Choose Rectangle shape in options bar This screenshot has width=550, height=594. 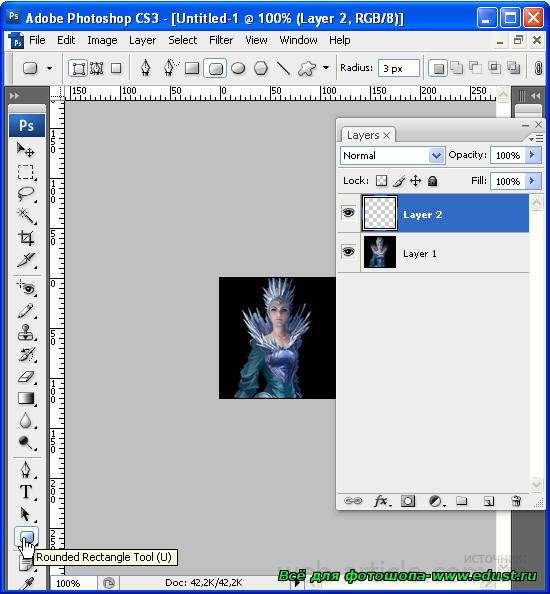point(192,69)
